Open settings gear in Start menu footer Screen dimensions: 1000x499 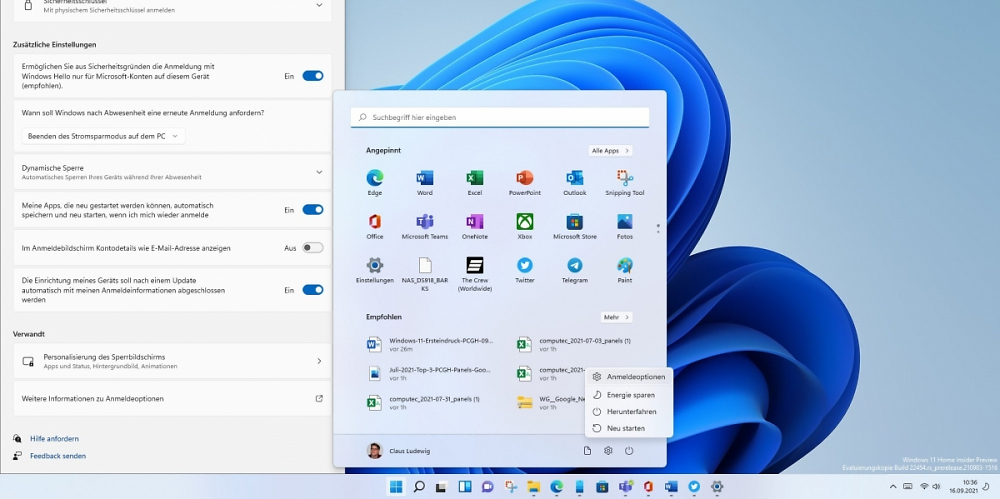click(608, 451)
